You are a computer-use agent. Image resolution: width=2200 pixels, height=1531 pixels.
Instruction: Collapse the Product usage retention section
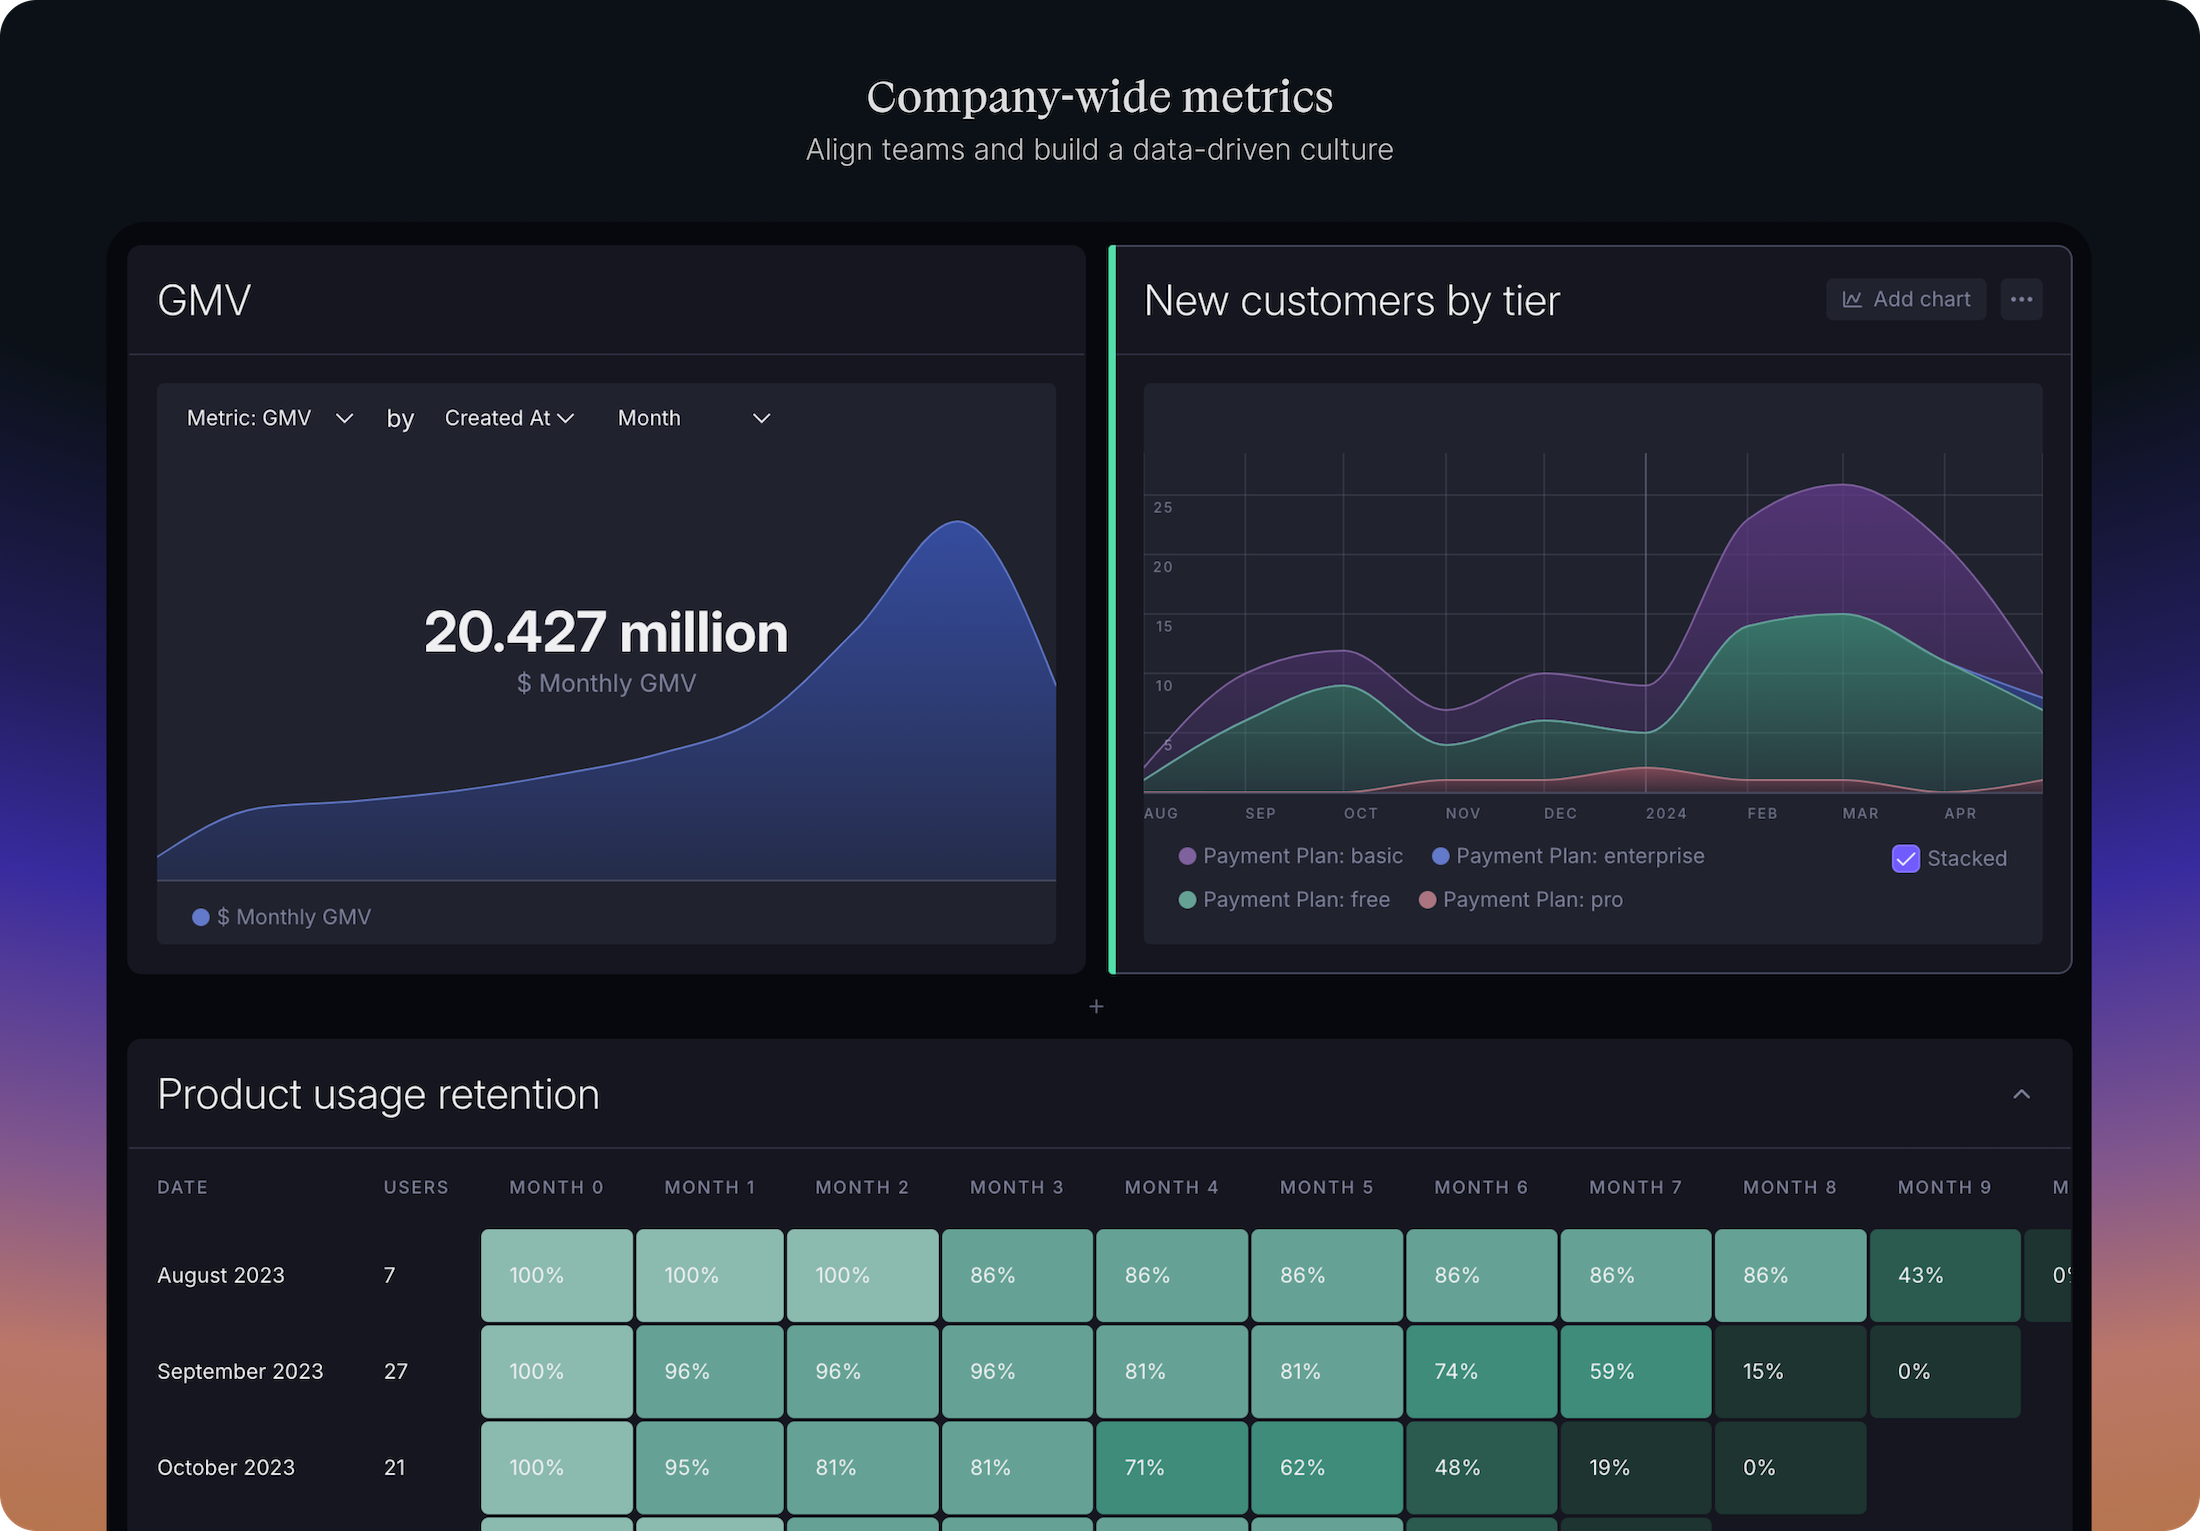tap(2020, 1094)
